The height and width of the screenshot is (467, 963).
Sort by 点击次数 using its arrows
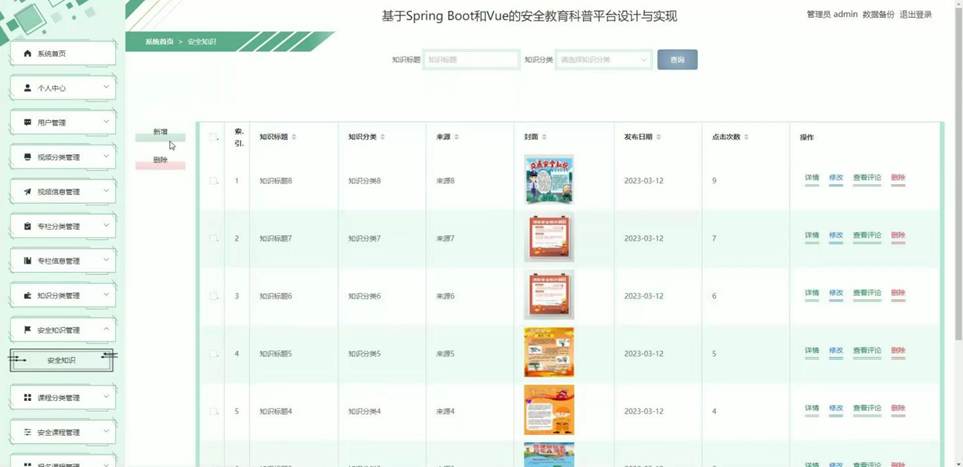[x=746, y=137]
